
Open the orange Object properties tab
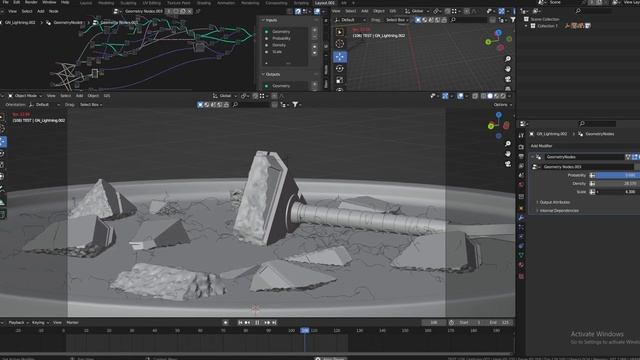point(521,208)
